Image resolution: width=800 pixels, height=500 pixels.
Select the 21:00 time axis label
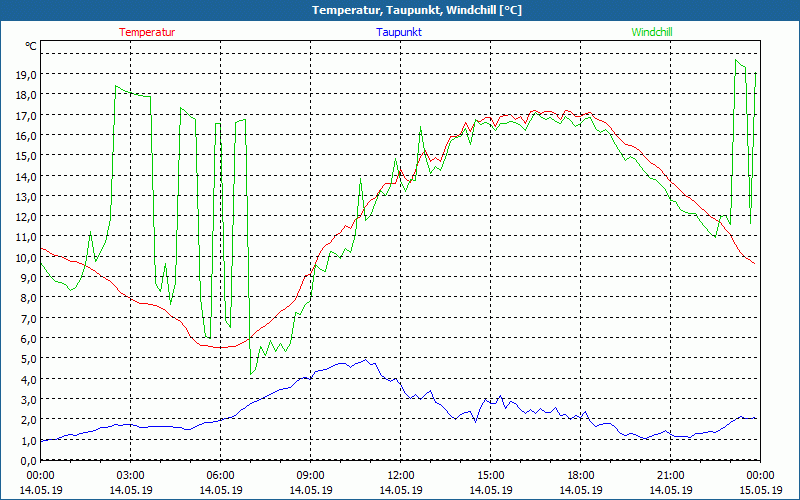(x=670, y=475)
